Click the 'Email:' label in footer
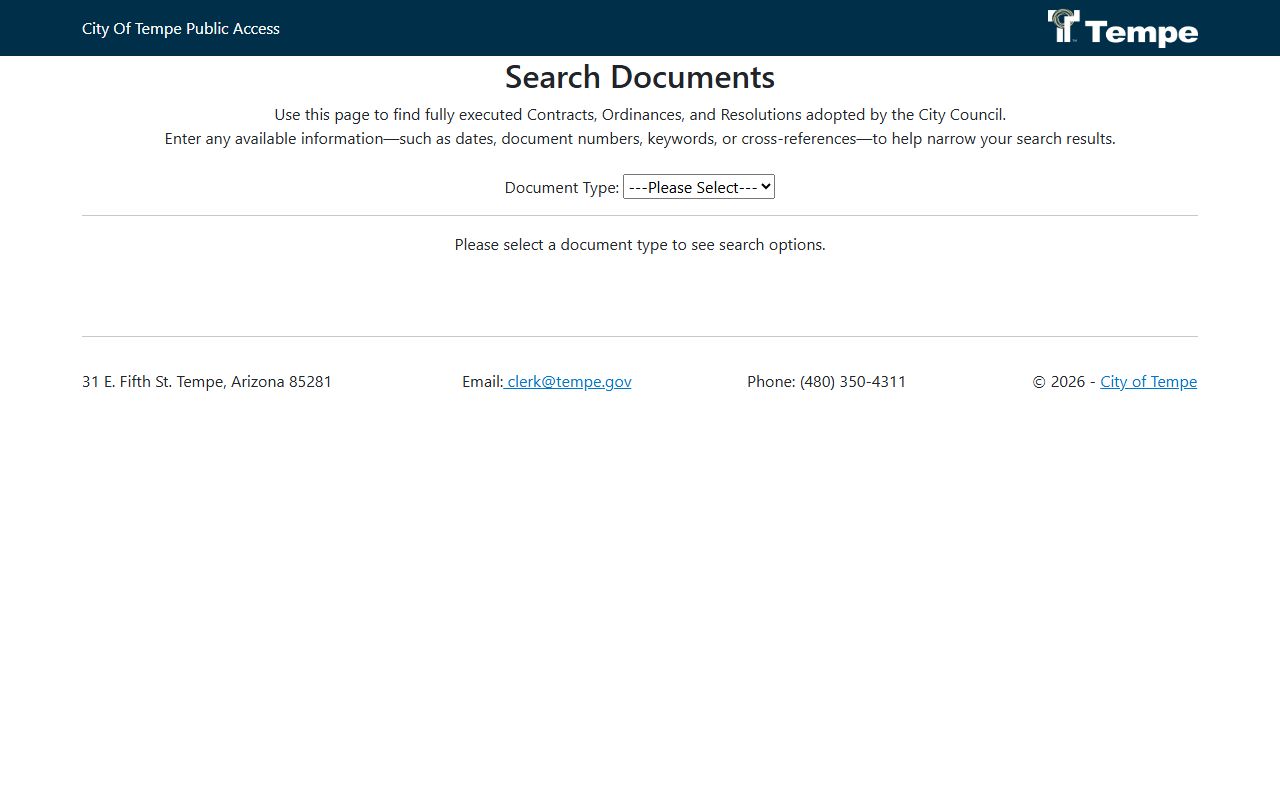This screenshot has width=1280, height=800. 482,381
